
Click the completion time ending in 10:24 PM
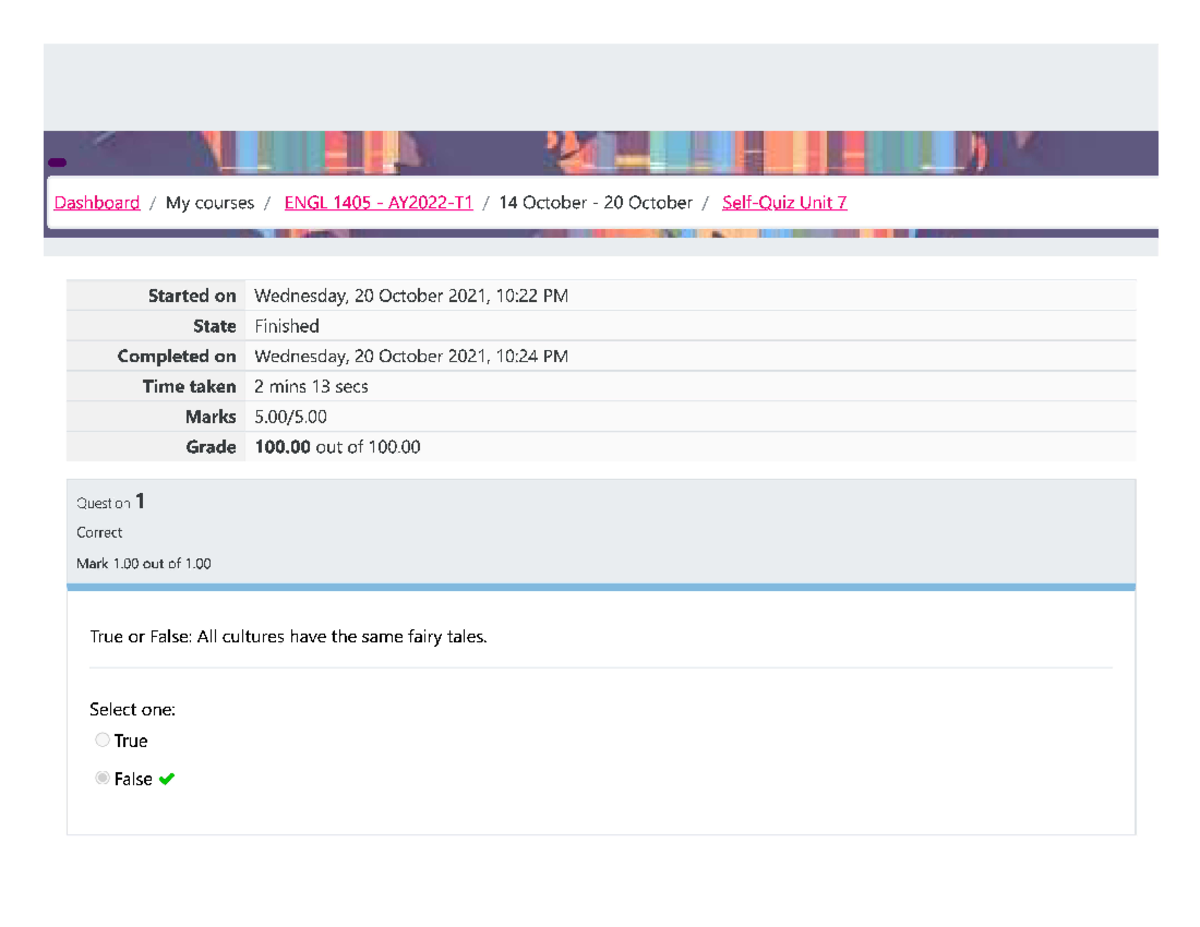(412, 356)
